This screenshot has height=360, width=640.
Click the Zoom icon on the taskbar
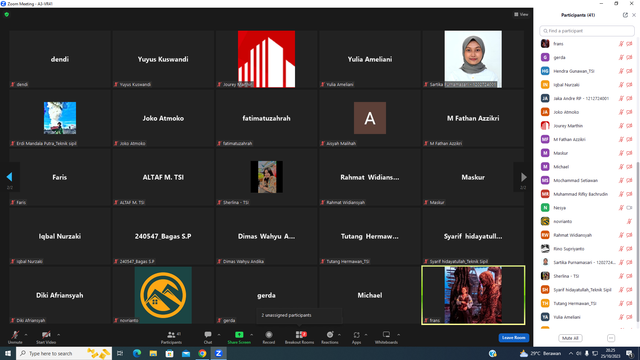218,353
